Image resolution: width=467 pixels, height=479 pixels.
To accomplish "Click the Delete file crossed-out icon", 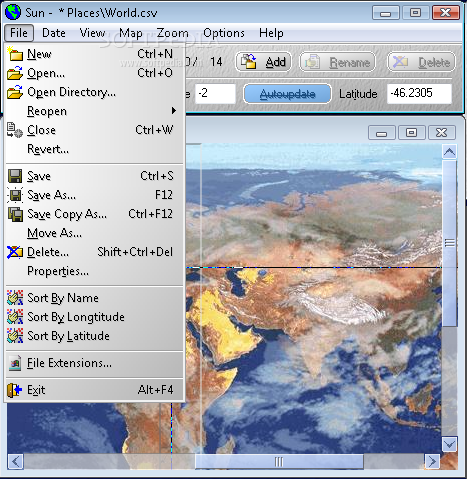I will (x=15, y=252).
